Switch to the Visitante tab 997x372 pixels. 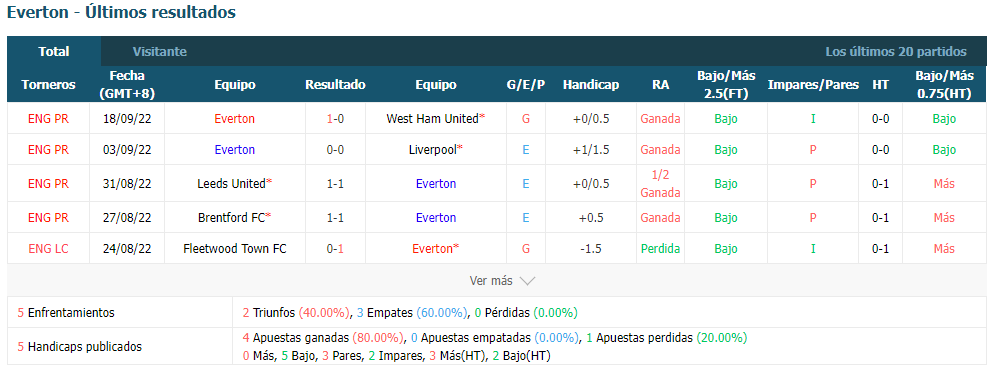pyautogui.click(x=160, y=52)
